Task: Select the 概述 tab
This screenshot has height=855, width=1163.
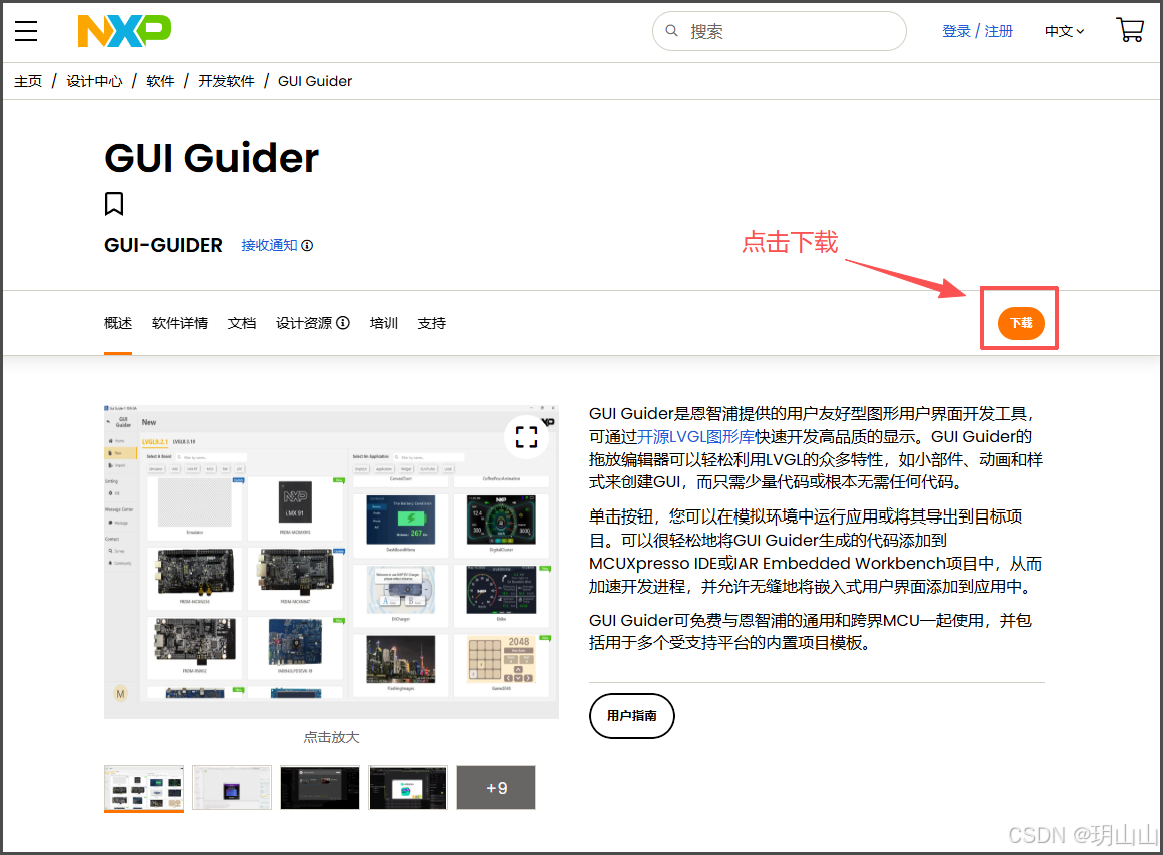Action: pyautogui.click(x=118, y=323)
